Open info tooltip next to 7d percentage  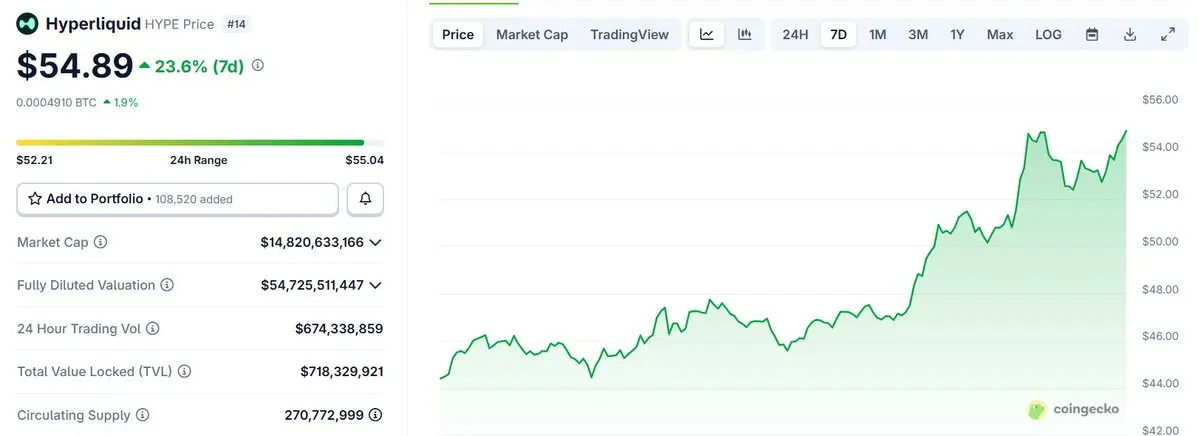[x=258, y=66]
